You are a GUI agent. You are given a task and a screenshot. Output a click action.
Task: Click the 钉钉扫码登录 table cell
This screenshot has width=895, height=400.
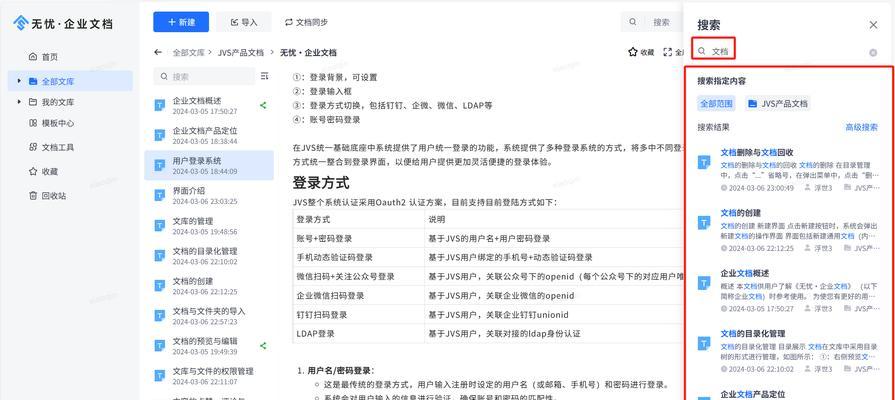click(358, 314)
